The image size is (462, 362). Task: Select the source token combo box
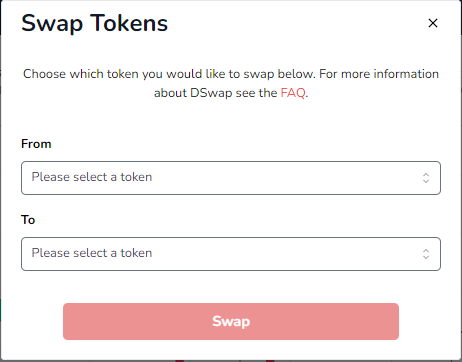tap(231, 178)
